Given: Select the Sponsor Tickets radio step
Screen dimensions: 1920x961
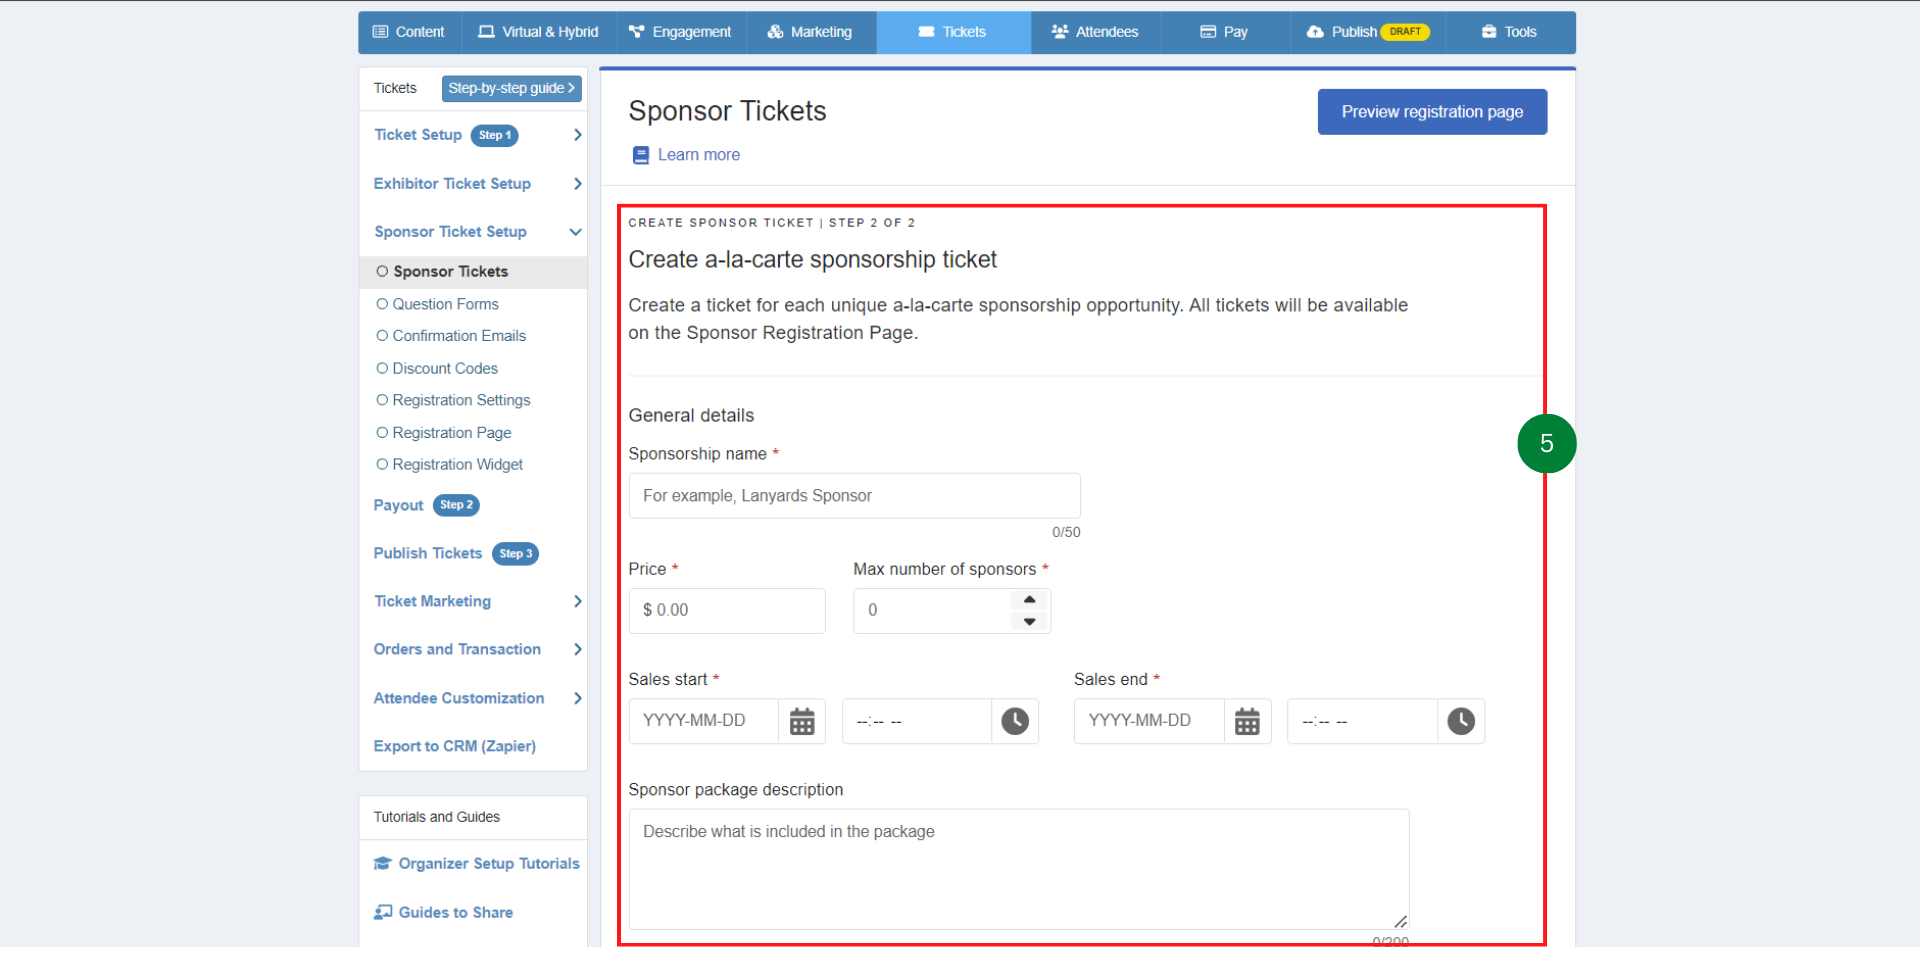Looking at the screenshot, I should click(382, 271).
